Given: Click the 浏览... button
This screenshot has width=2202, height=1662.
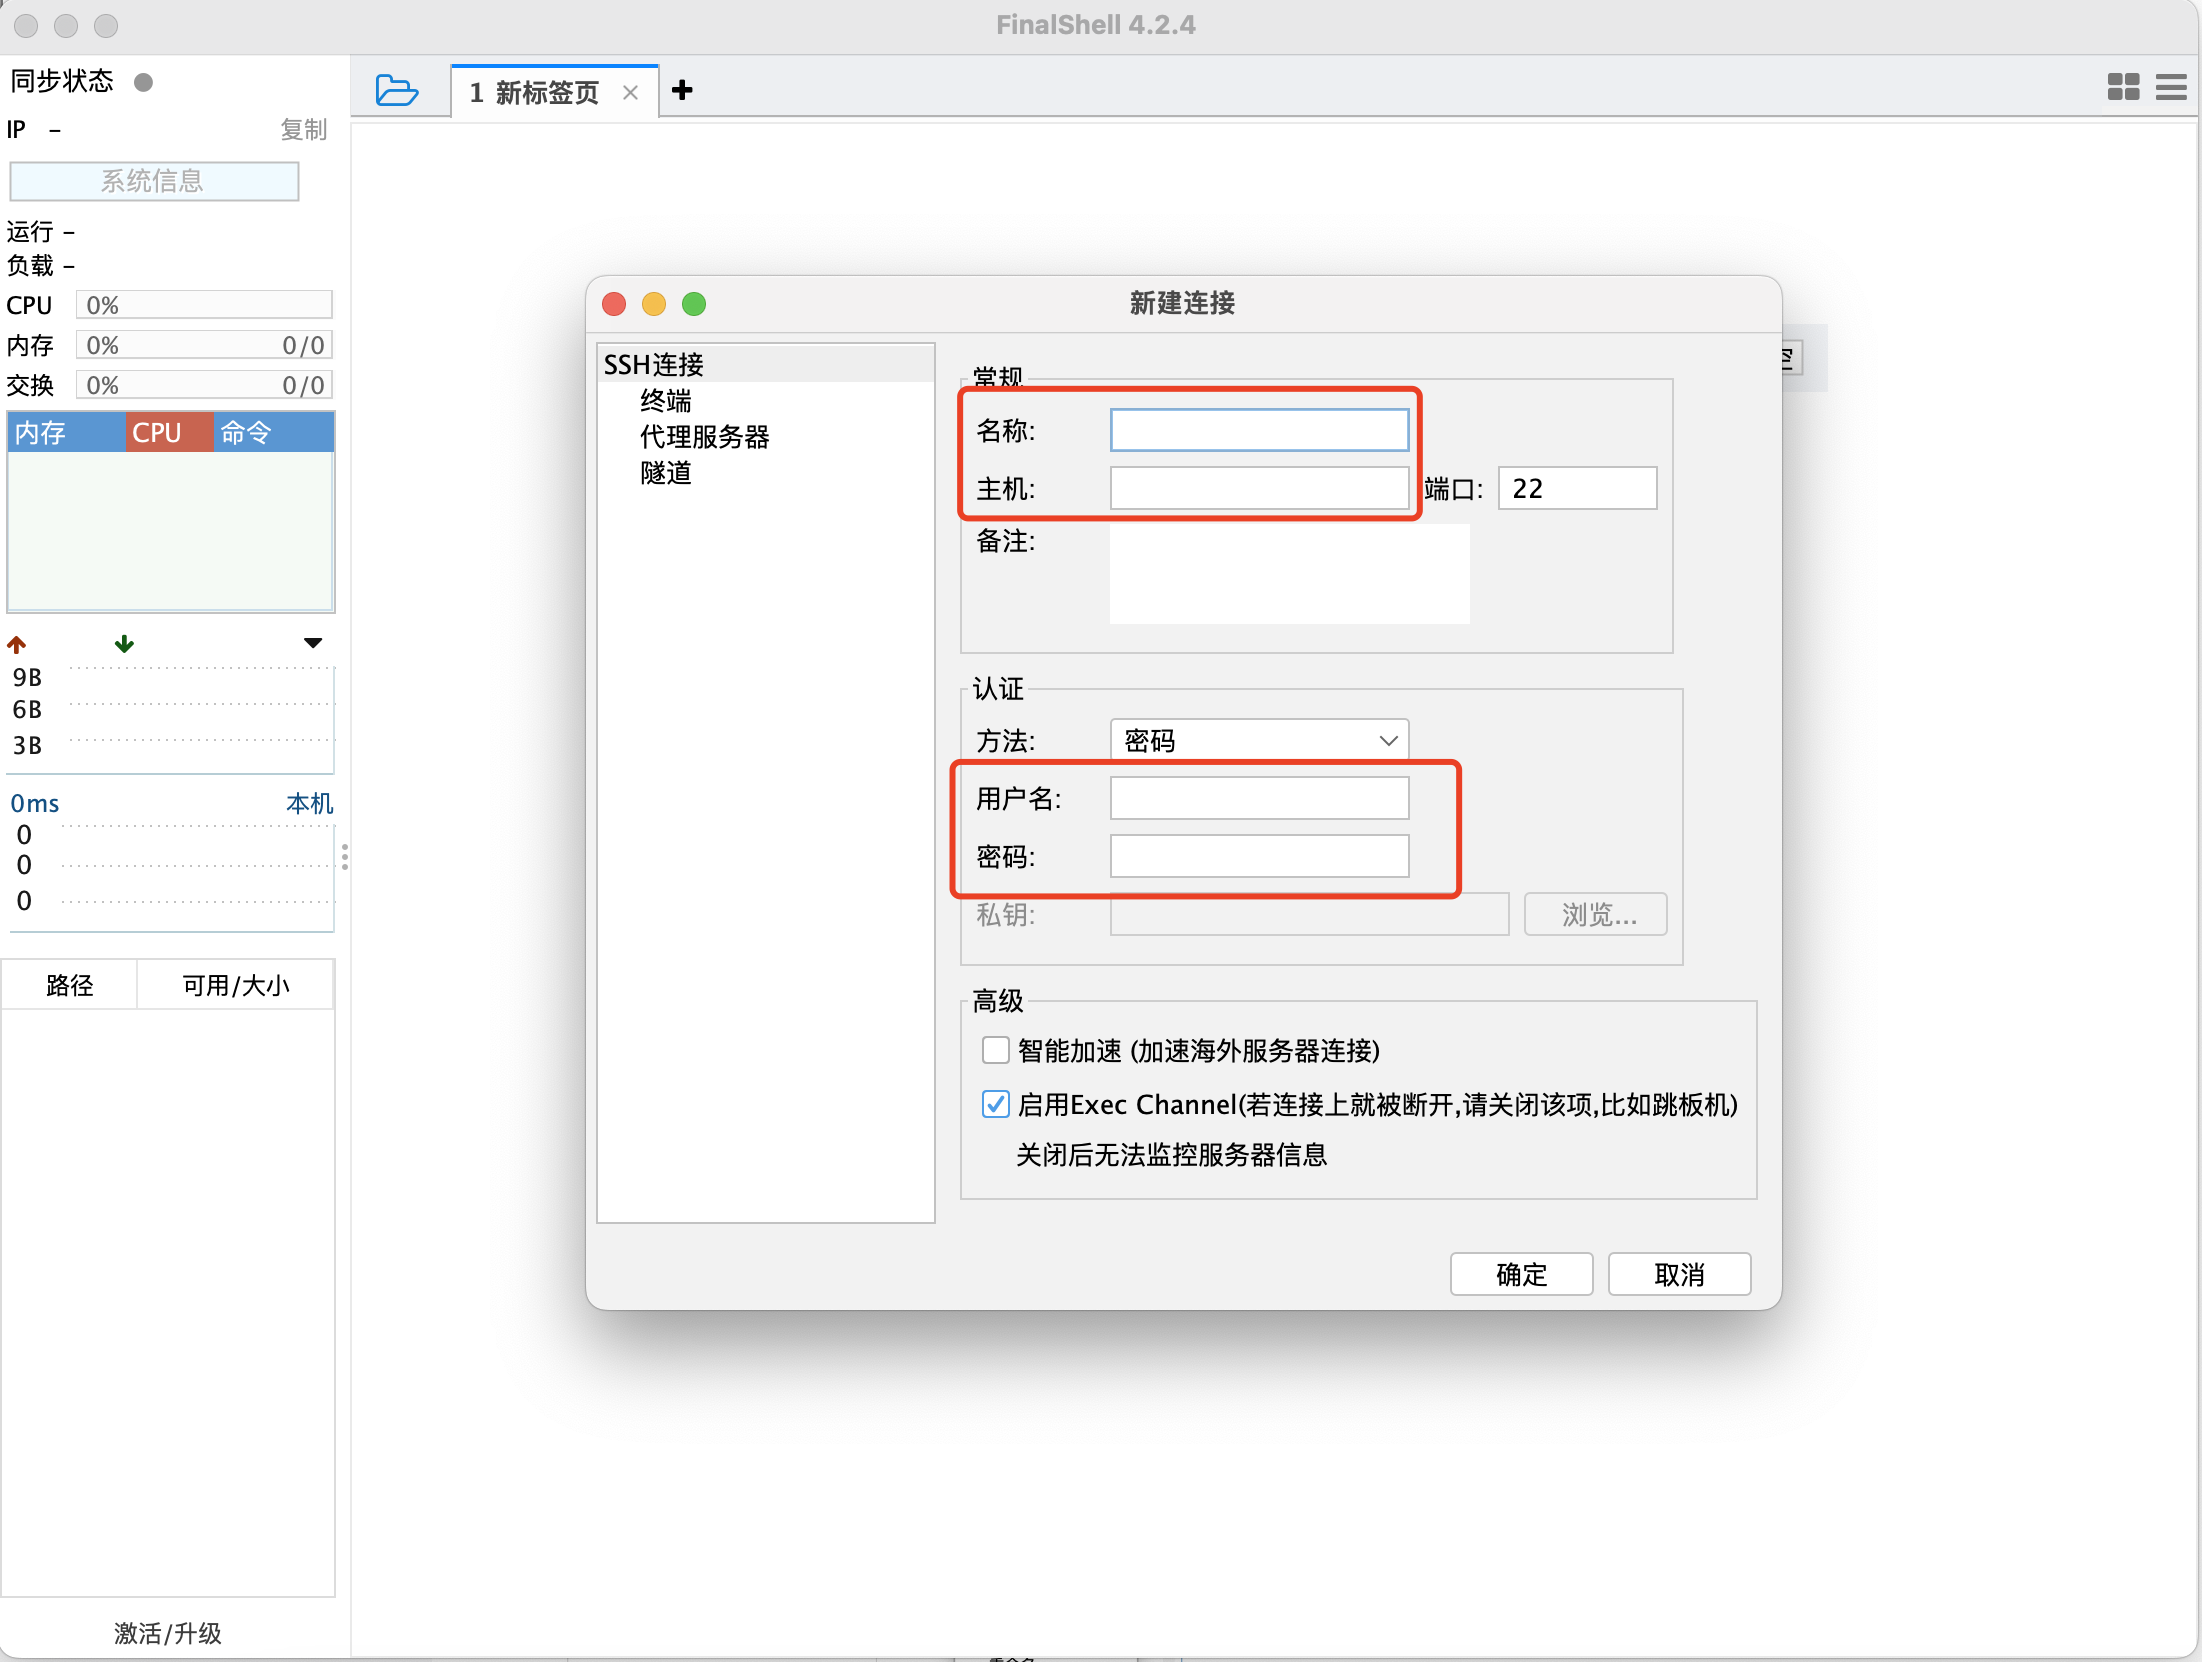Looking at the screenshot, I should (x=1596, y=914).
